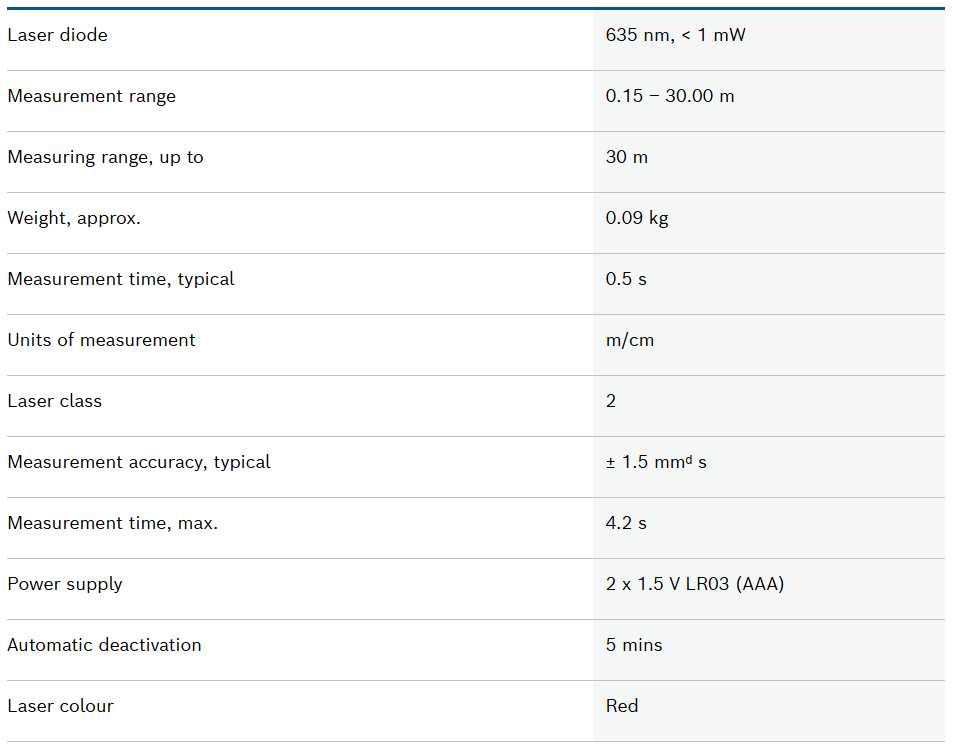953x746 pixels.
Task: Click the "Weight, approx." label
Action: coord(74,218)
